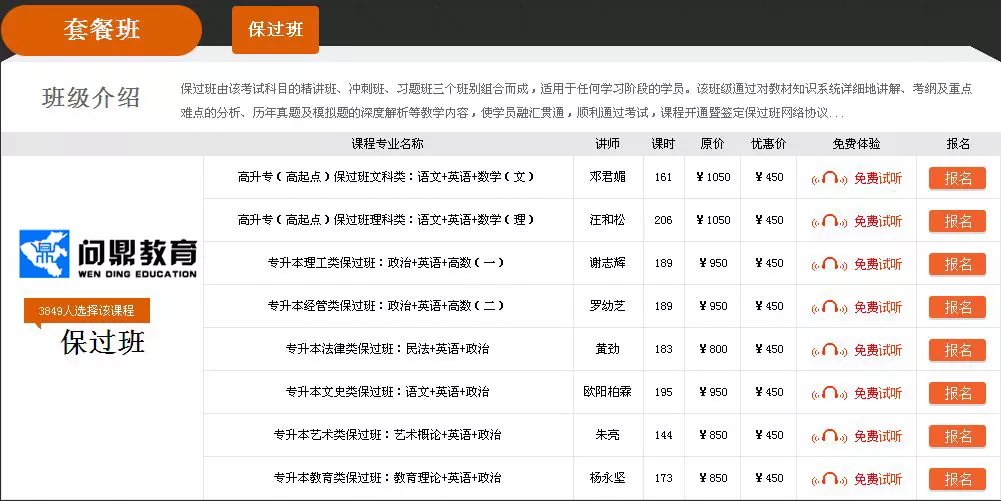Screen dimensions: 1001x501
Task: Click headphone icon in 黄劲's row
Action: [829, 350]
